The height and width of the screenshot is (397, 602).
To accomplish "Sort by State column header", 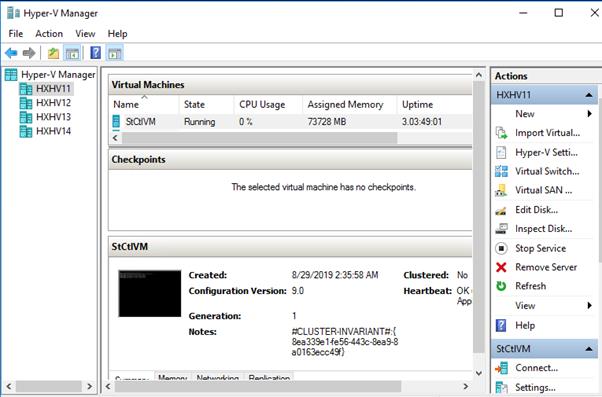I will point(207,104).
